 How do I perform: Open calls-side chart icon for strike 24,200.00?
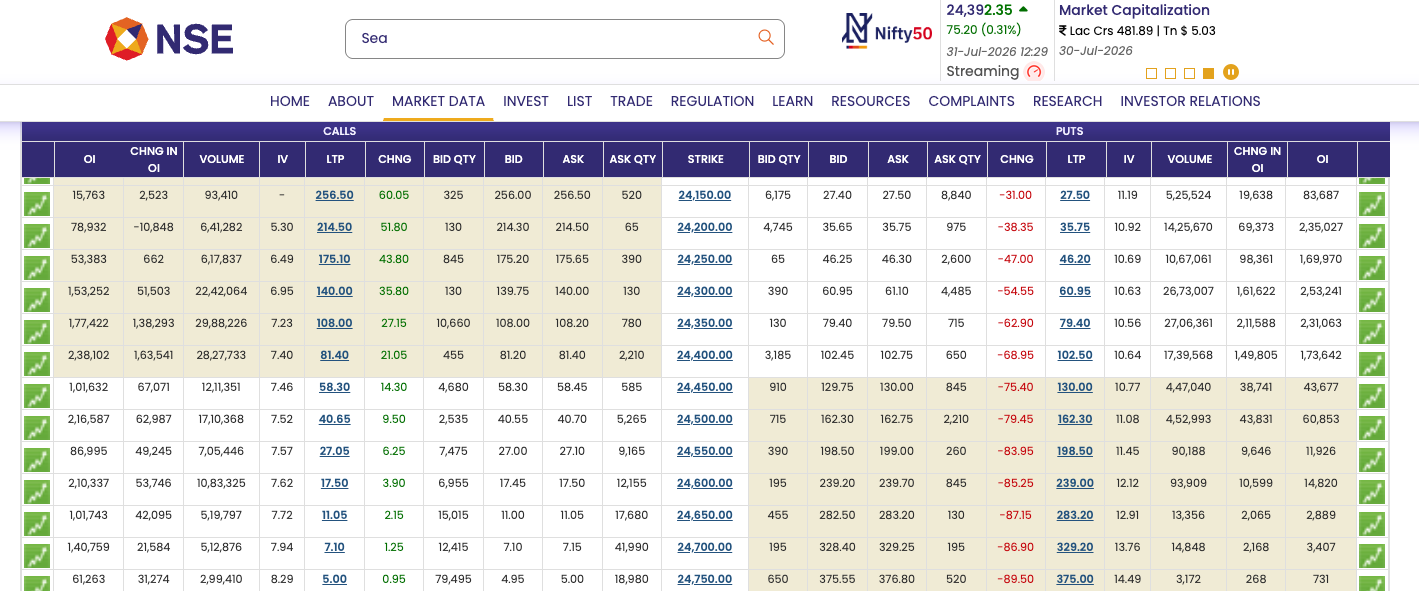(x=37, y=236)
